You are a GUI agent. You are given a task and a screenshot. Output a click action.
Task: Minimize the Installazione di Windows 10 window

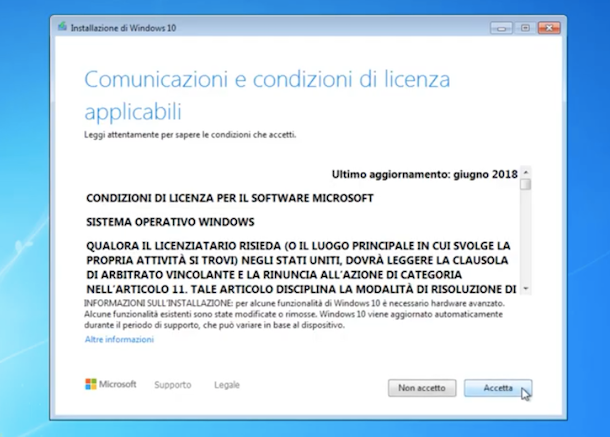(x=501, y=28)
